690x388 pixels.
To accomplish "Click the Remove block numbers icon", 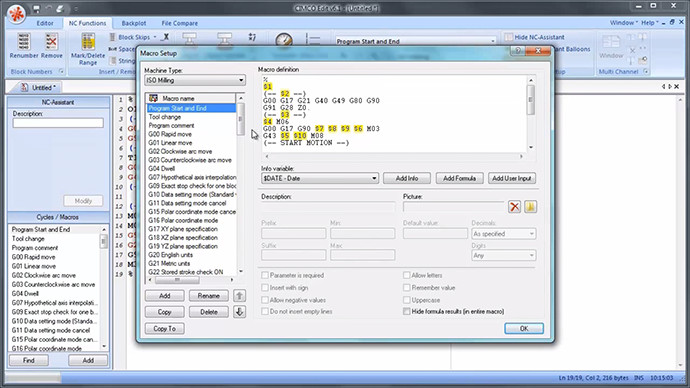I will point(51,42).
